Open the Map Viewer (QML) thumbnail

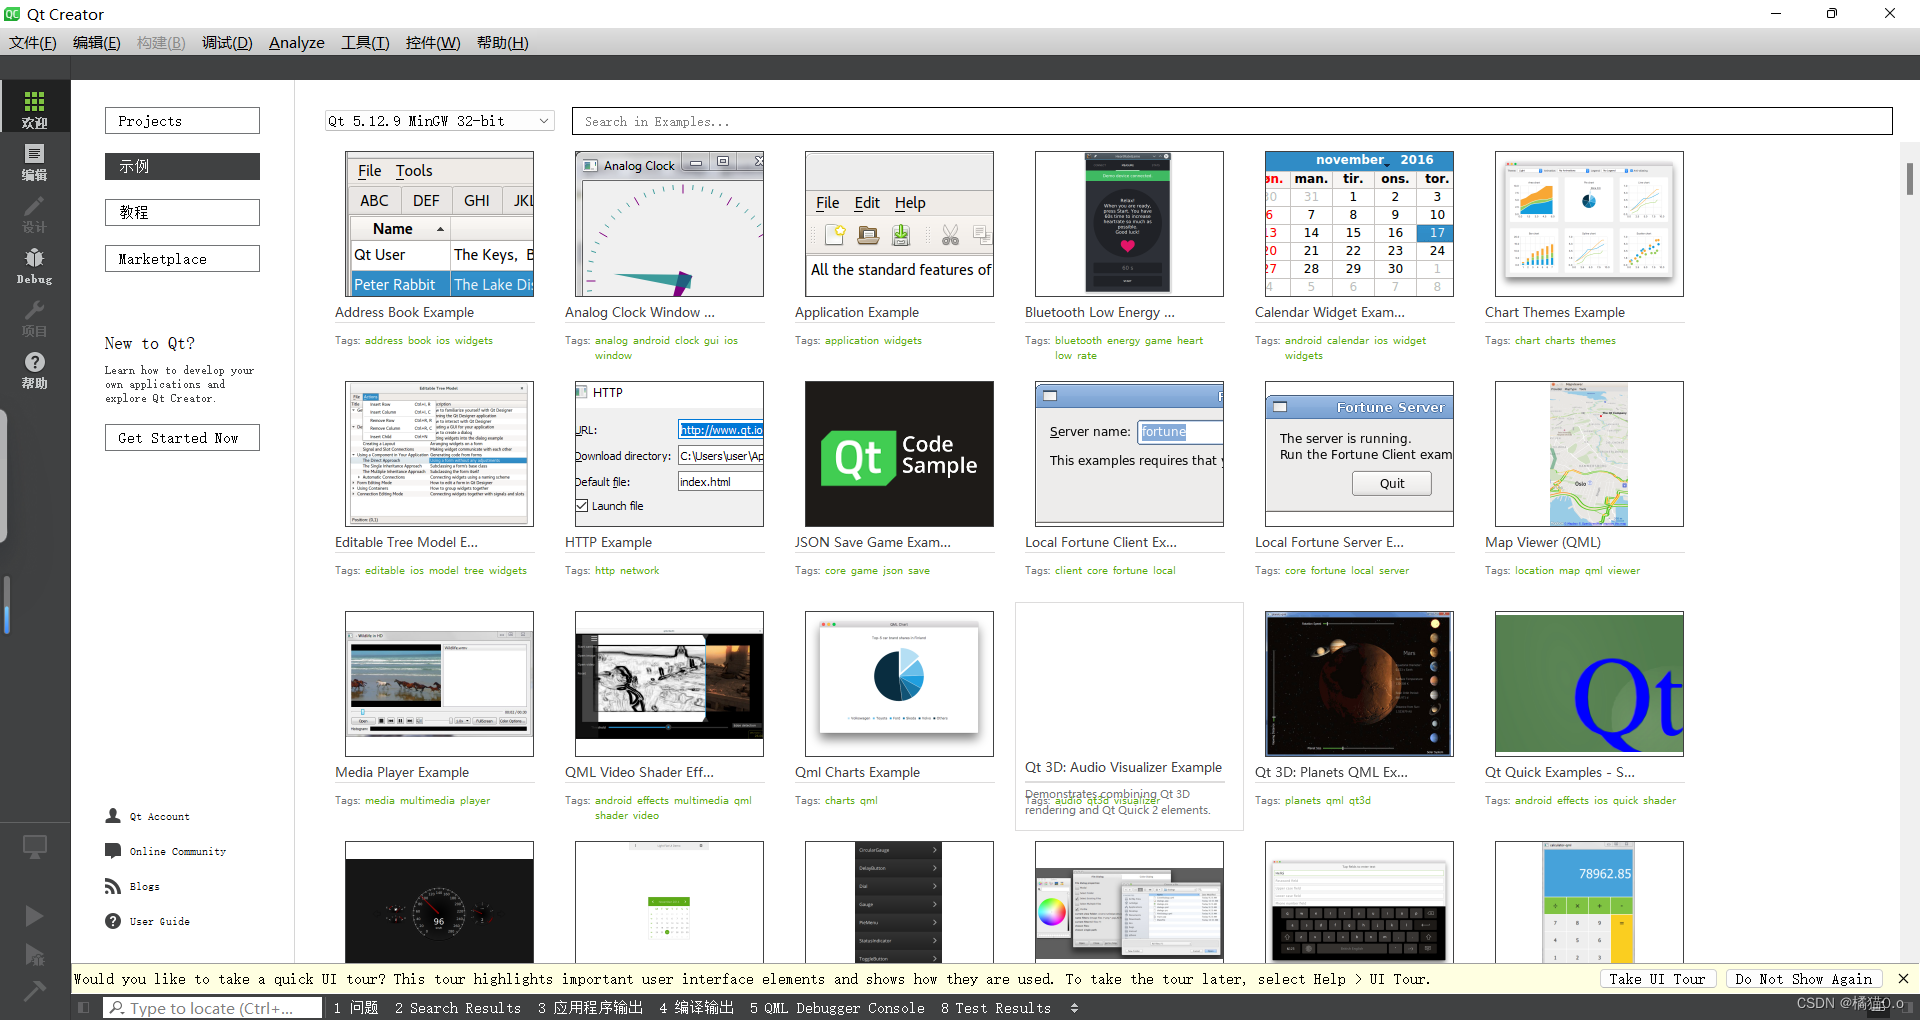pyautogui.click(x=1589, y=454)
